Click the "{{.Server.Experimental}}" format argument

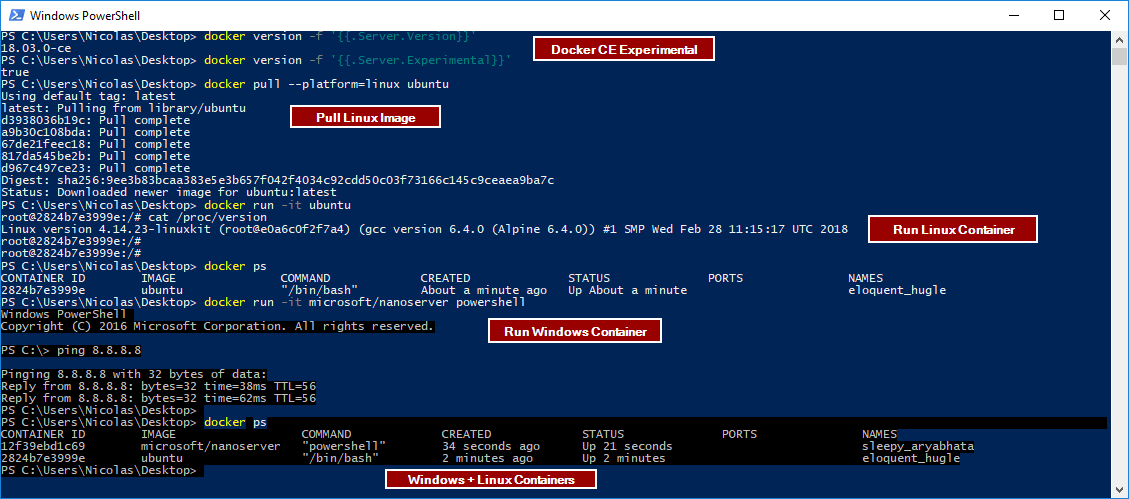(x=423, y=60)
